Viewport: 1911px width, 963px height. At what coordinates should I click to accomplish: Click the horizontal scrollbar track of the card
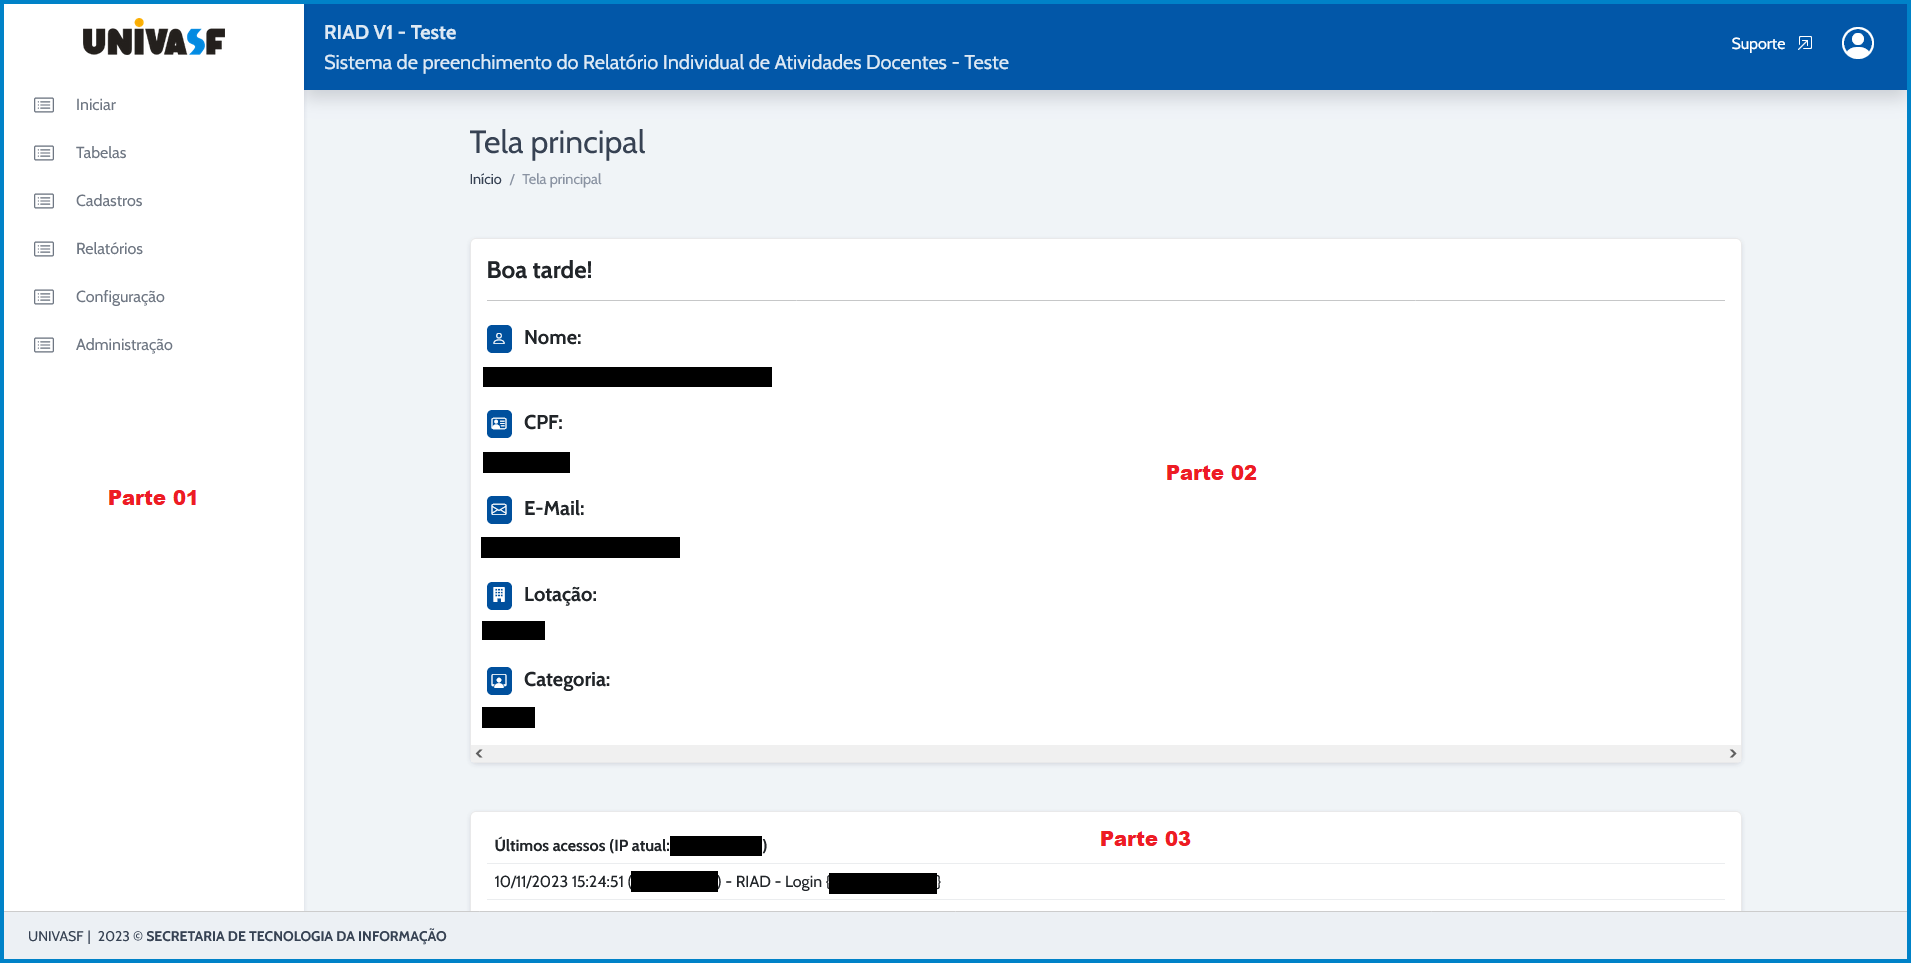[x=1106, y=753]
